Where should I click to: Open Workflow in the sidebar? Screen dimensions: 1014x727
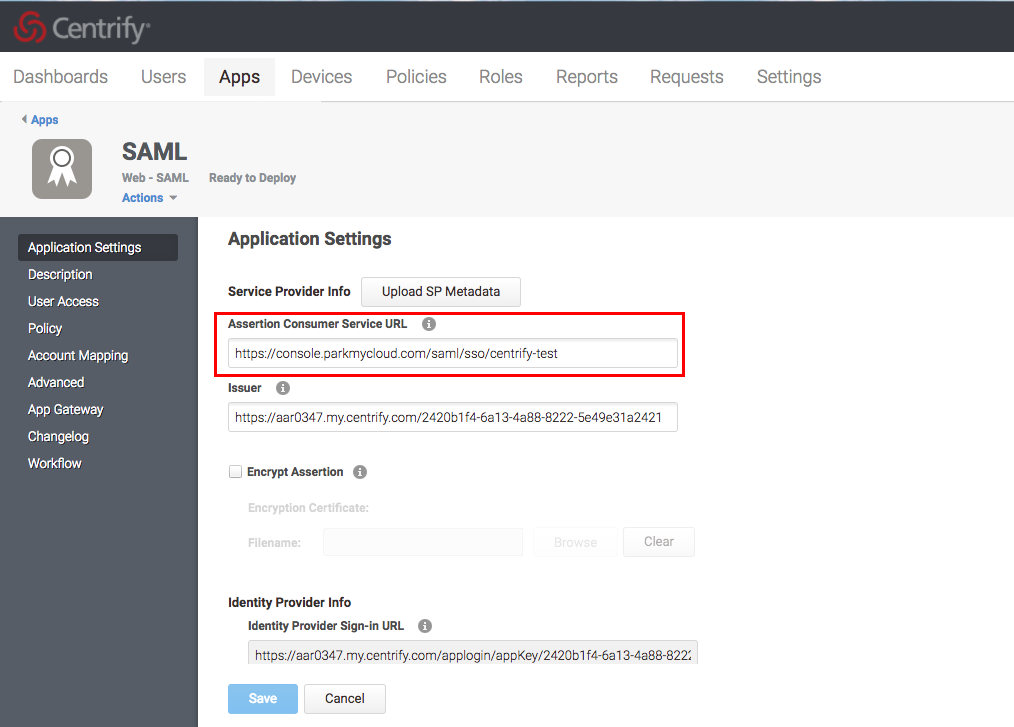pos(55,463)
